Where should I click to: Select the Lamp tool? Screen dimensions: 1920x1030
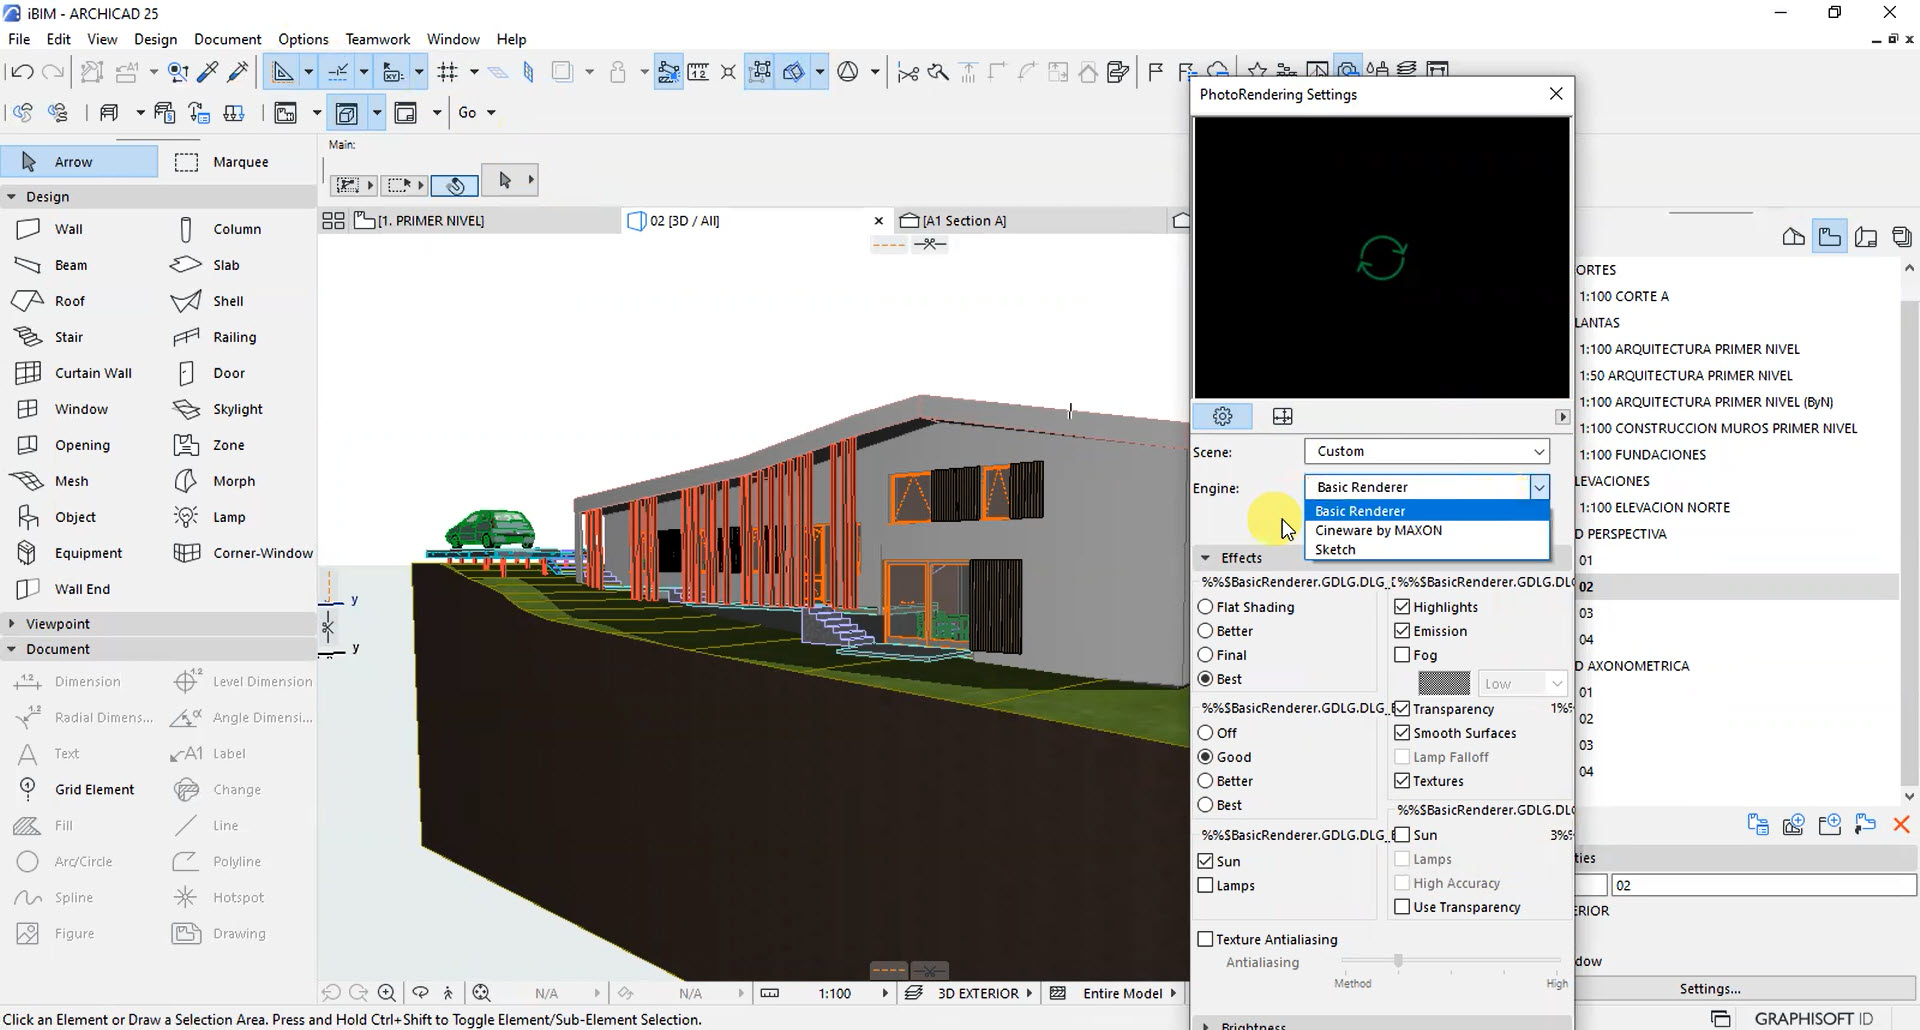[229, 517]
